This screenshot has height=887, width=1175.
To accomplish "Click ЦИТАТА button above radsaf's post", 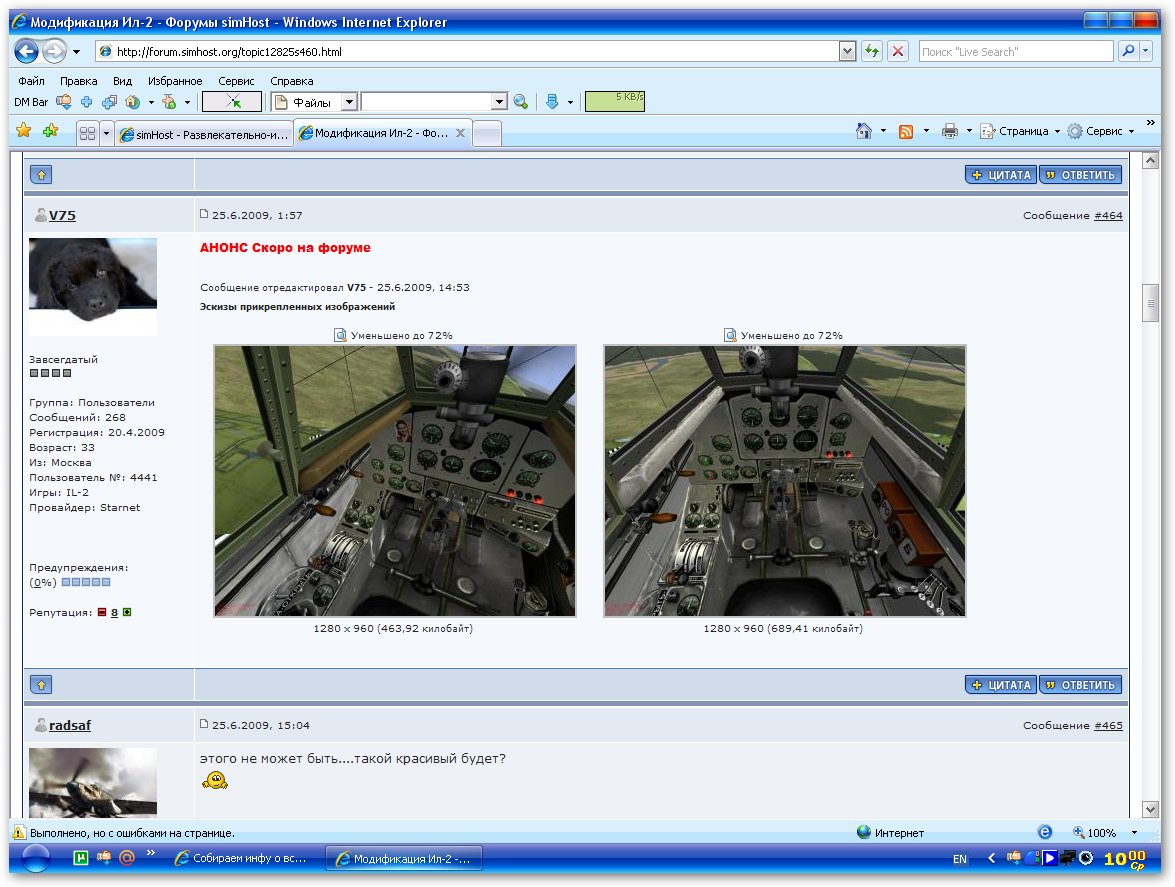I will click(1001, 685).
